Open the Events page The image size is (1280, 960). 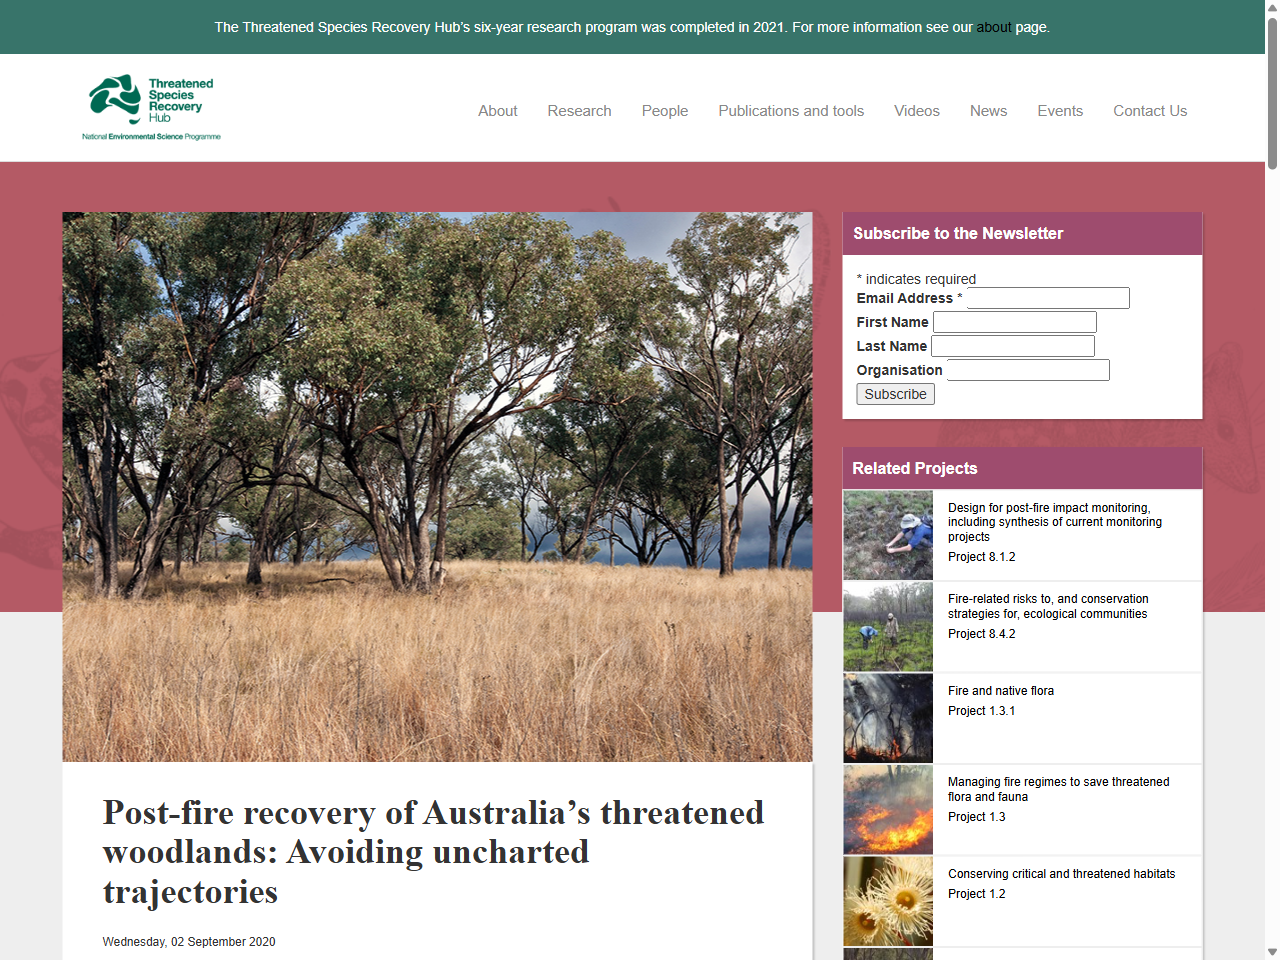click(1060, 111)
